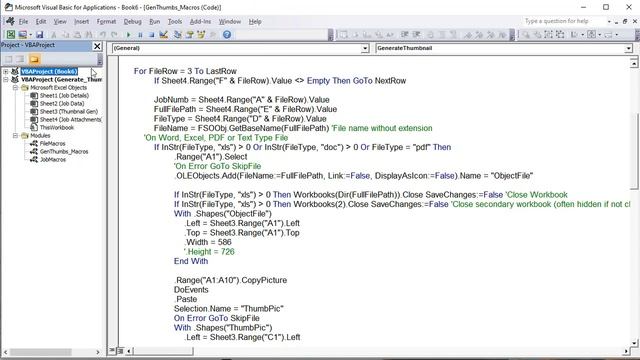640x360 pixels.
Task: Click the code window scroll down arrow
Action: [634, 343]
